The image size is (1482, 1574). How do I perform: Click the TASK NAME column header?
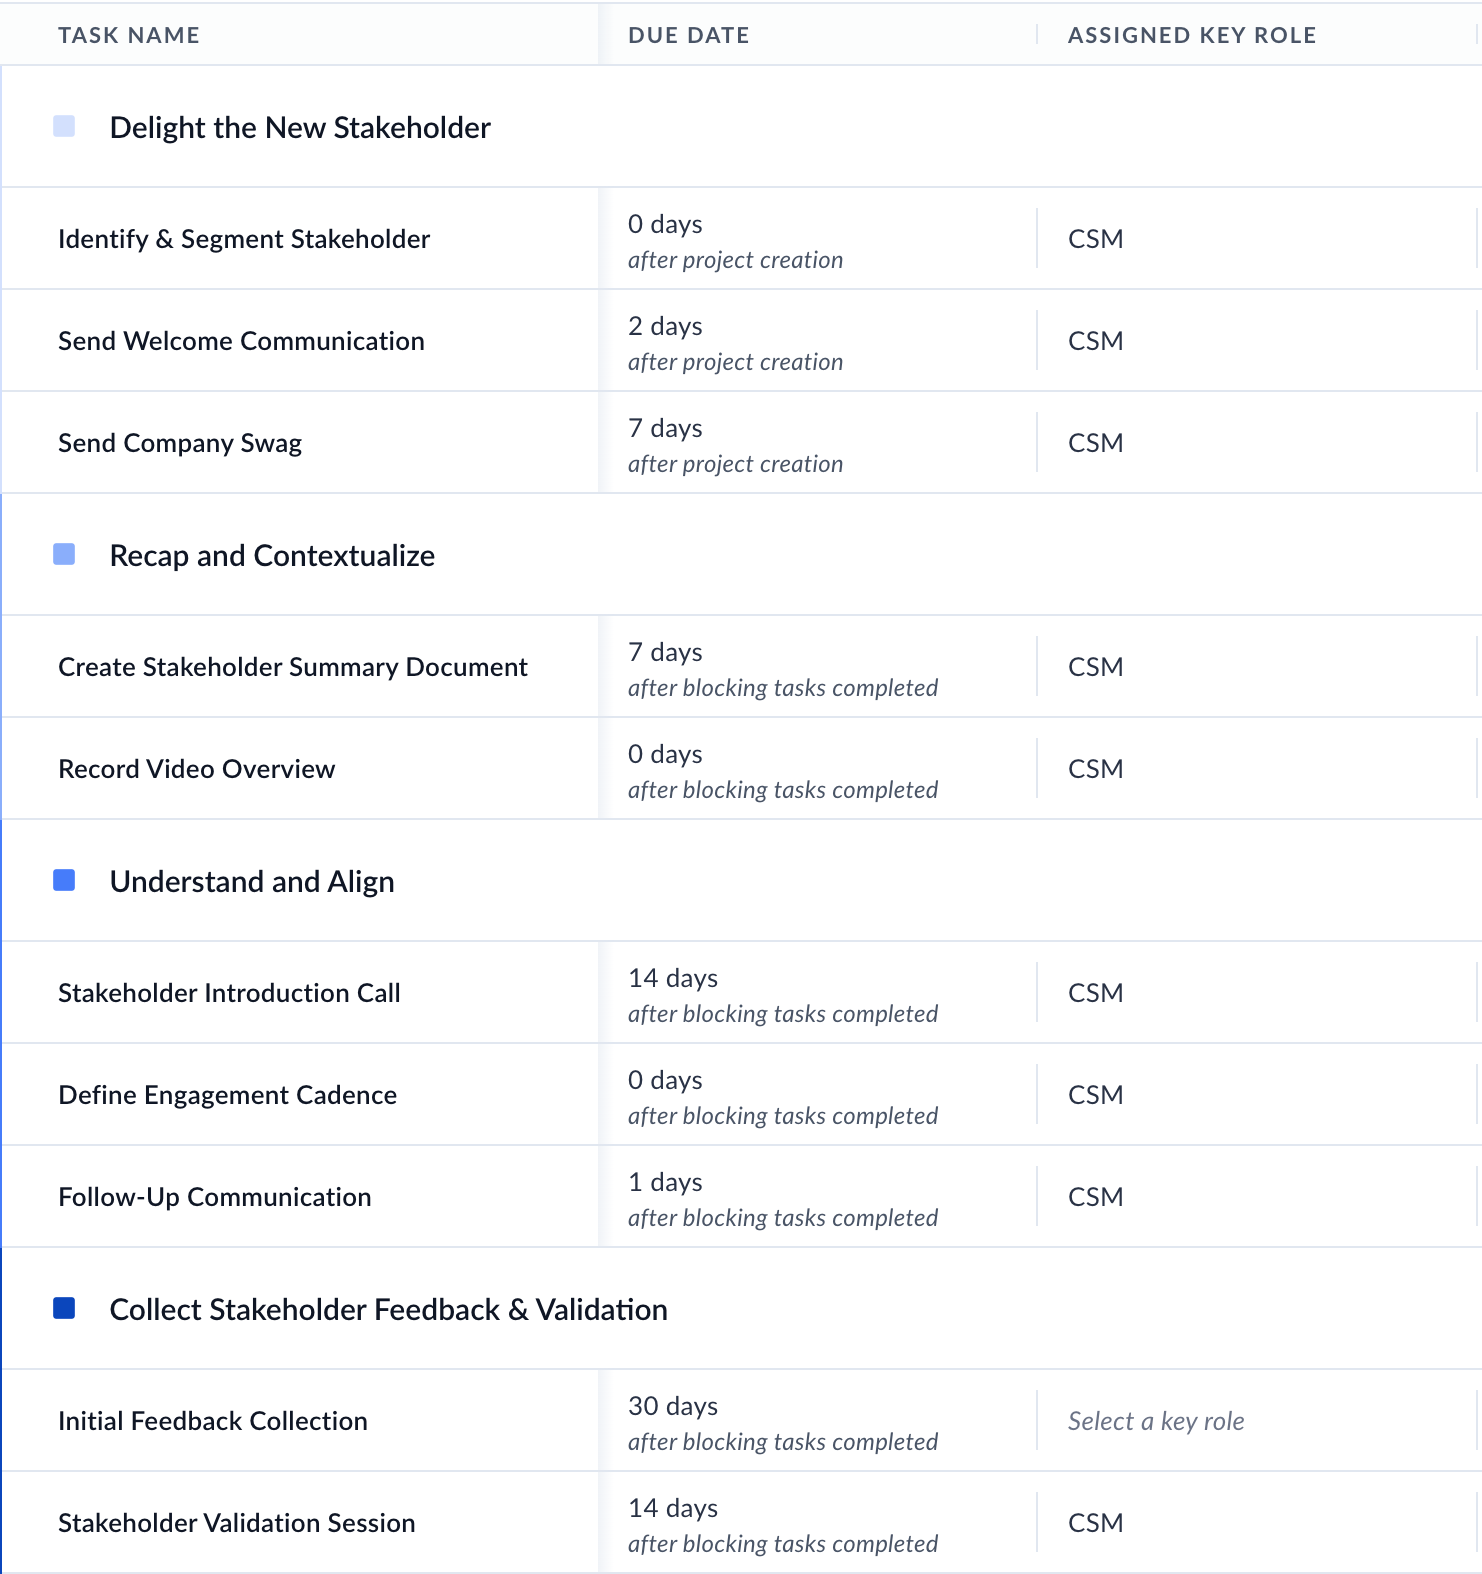[x=129, y=35]
